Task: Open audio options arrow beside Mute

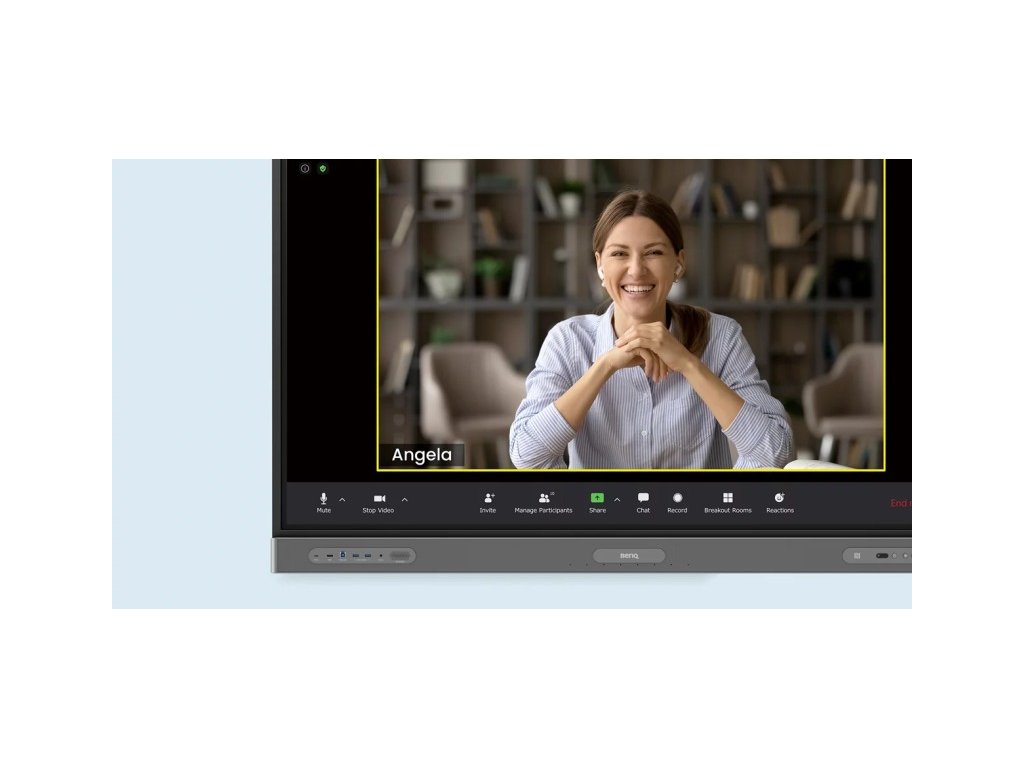Action: 342,500
